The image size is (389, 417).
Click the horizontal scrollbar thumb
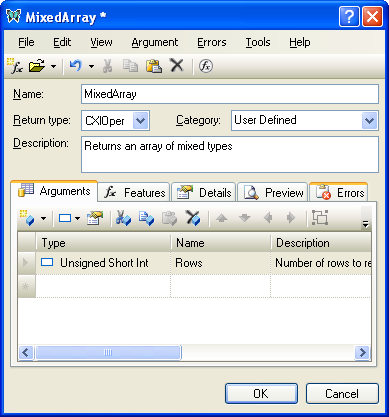tap(108, 352)
